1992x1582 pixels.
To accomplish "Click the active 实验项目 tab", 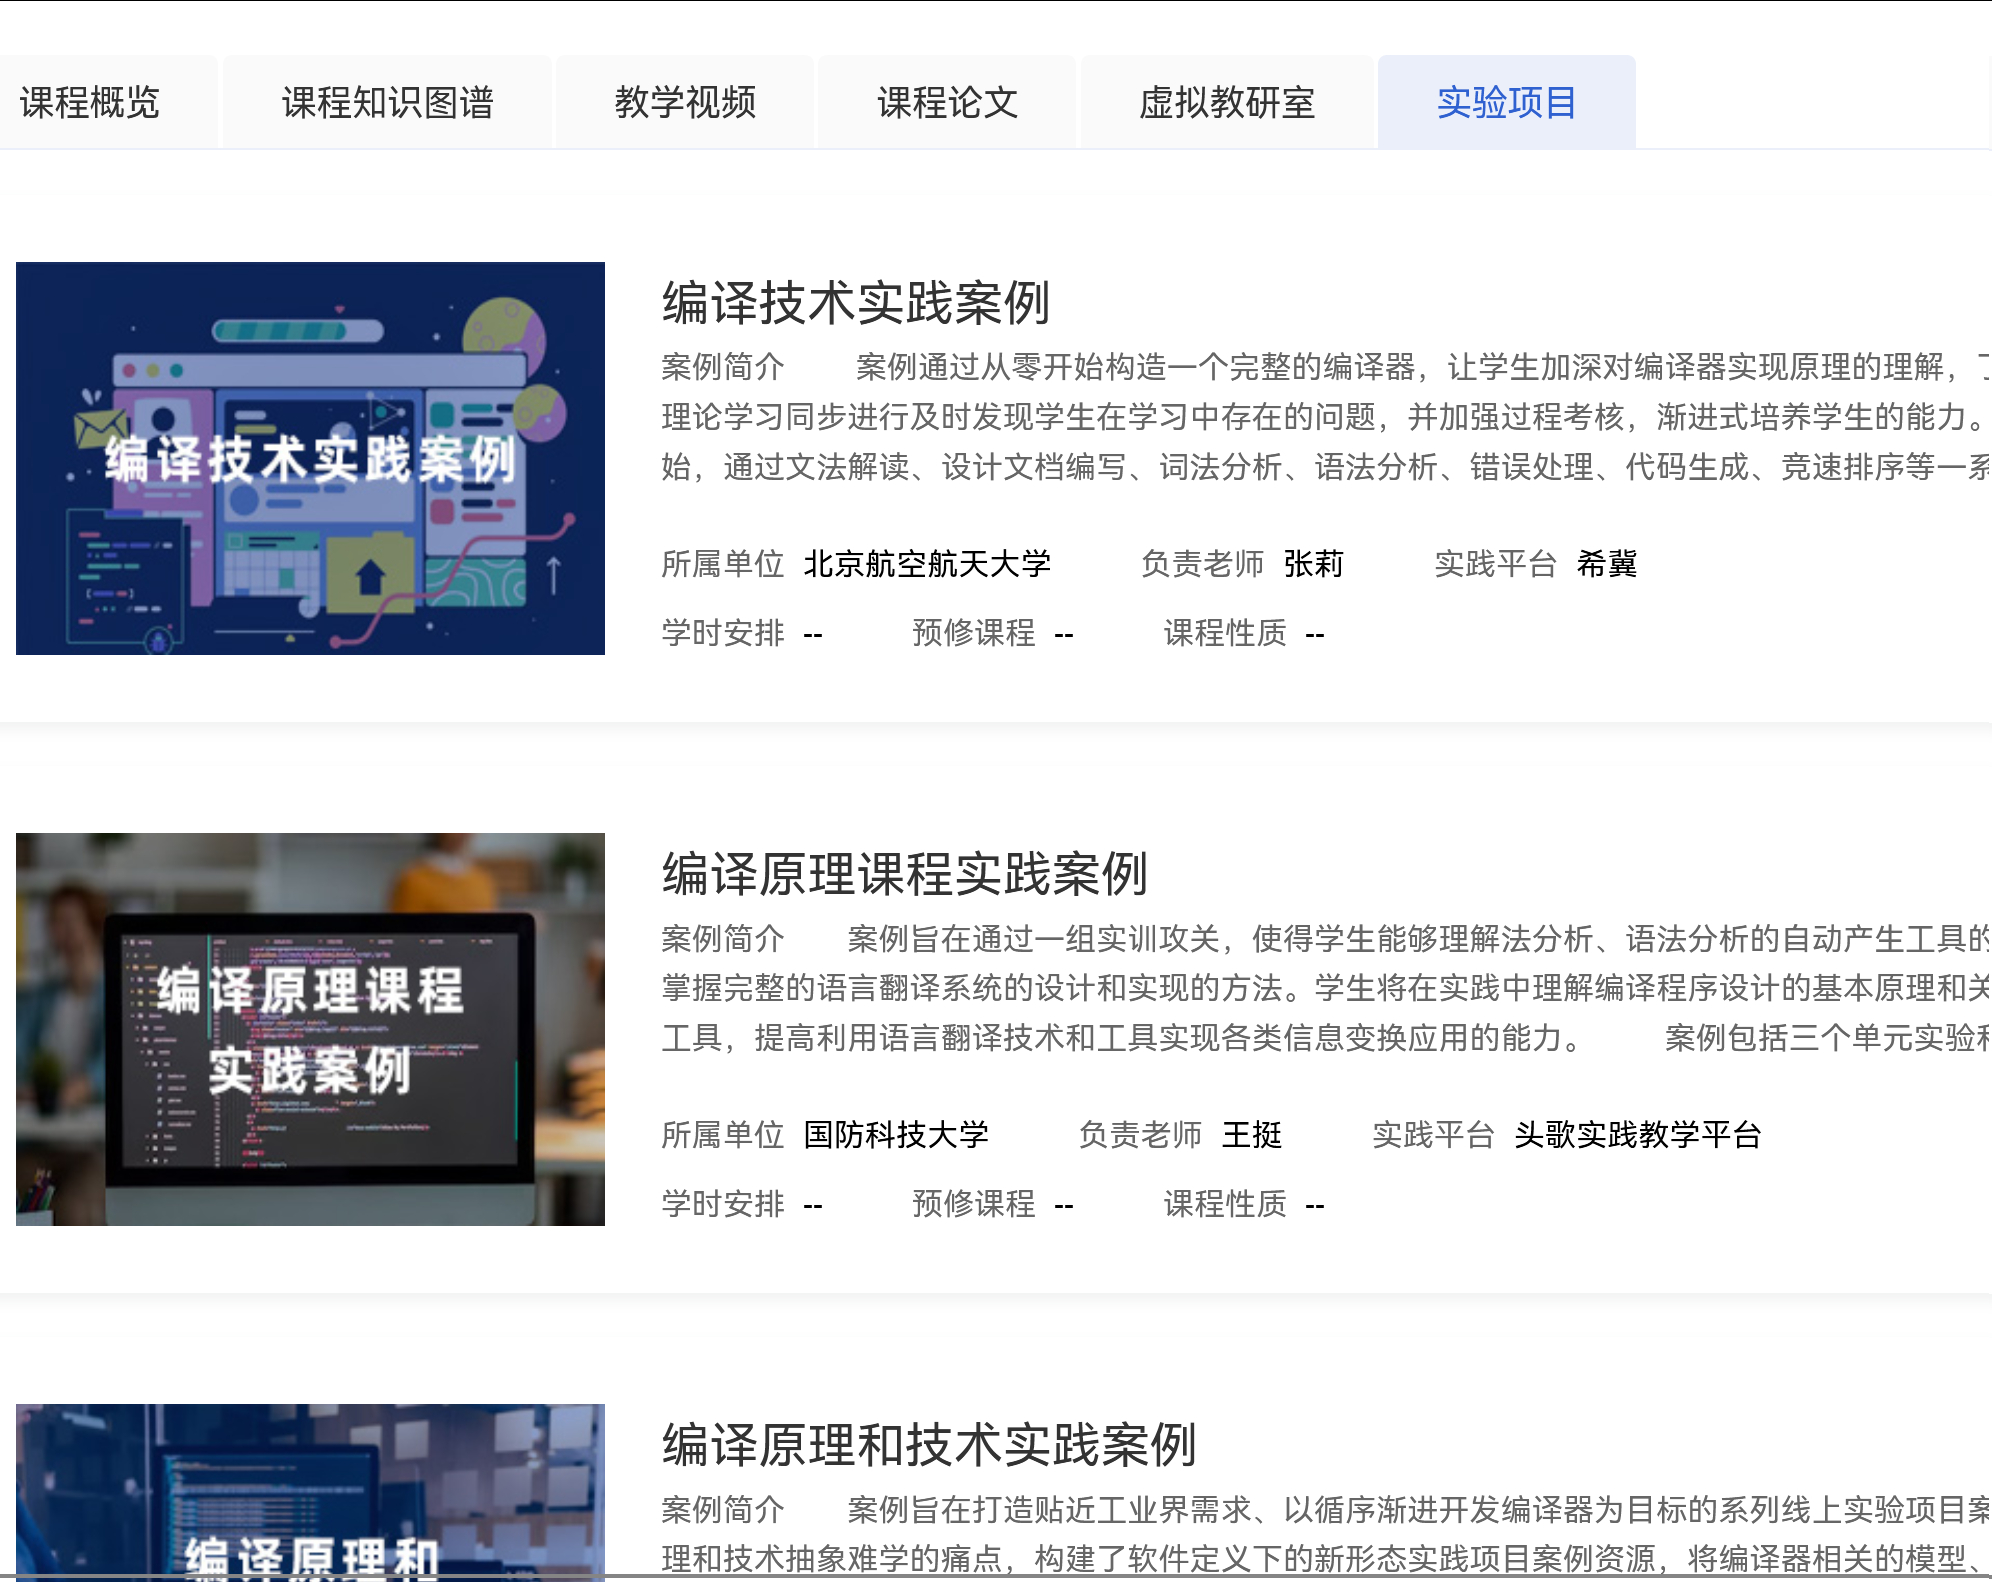I will [1506, 102].
